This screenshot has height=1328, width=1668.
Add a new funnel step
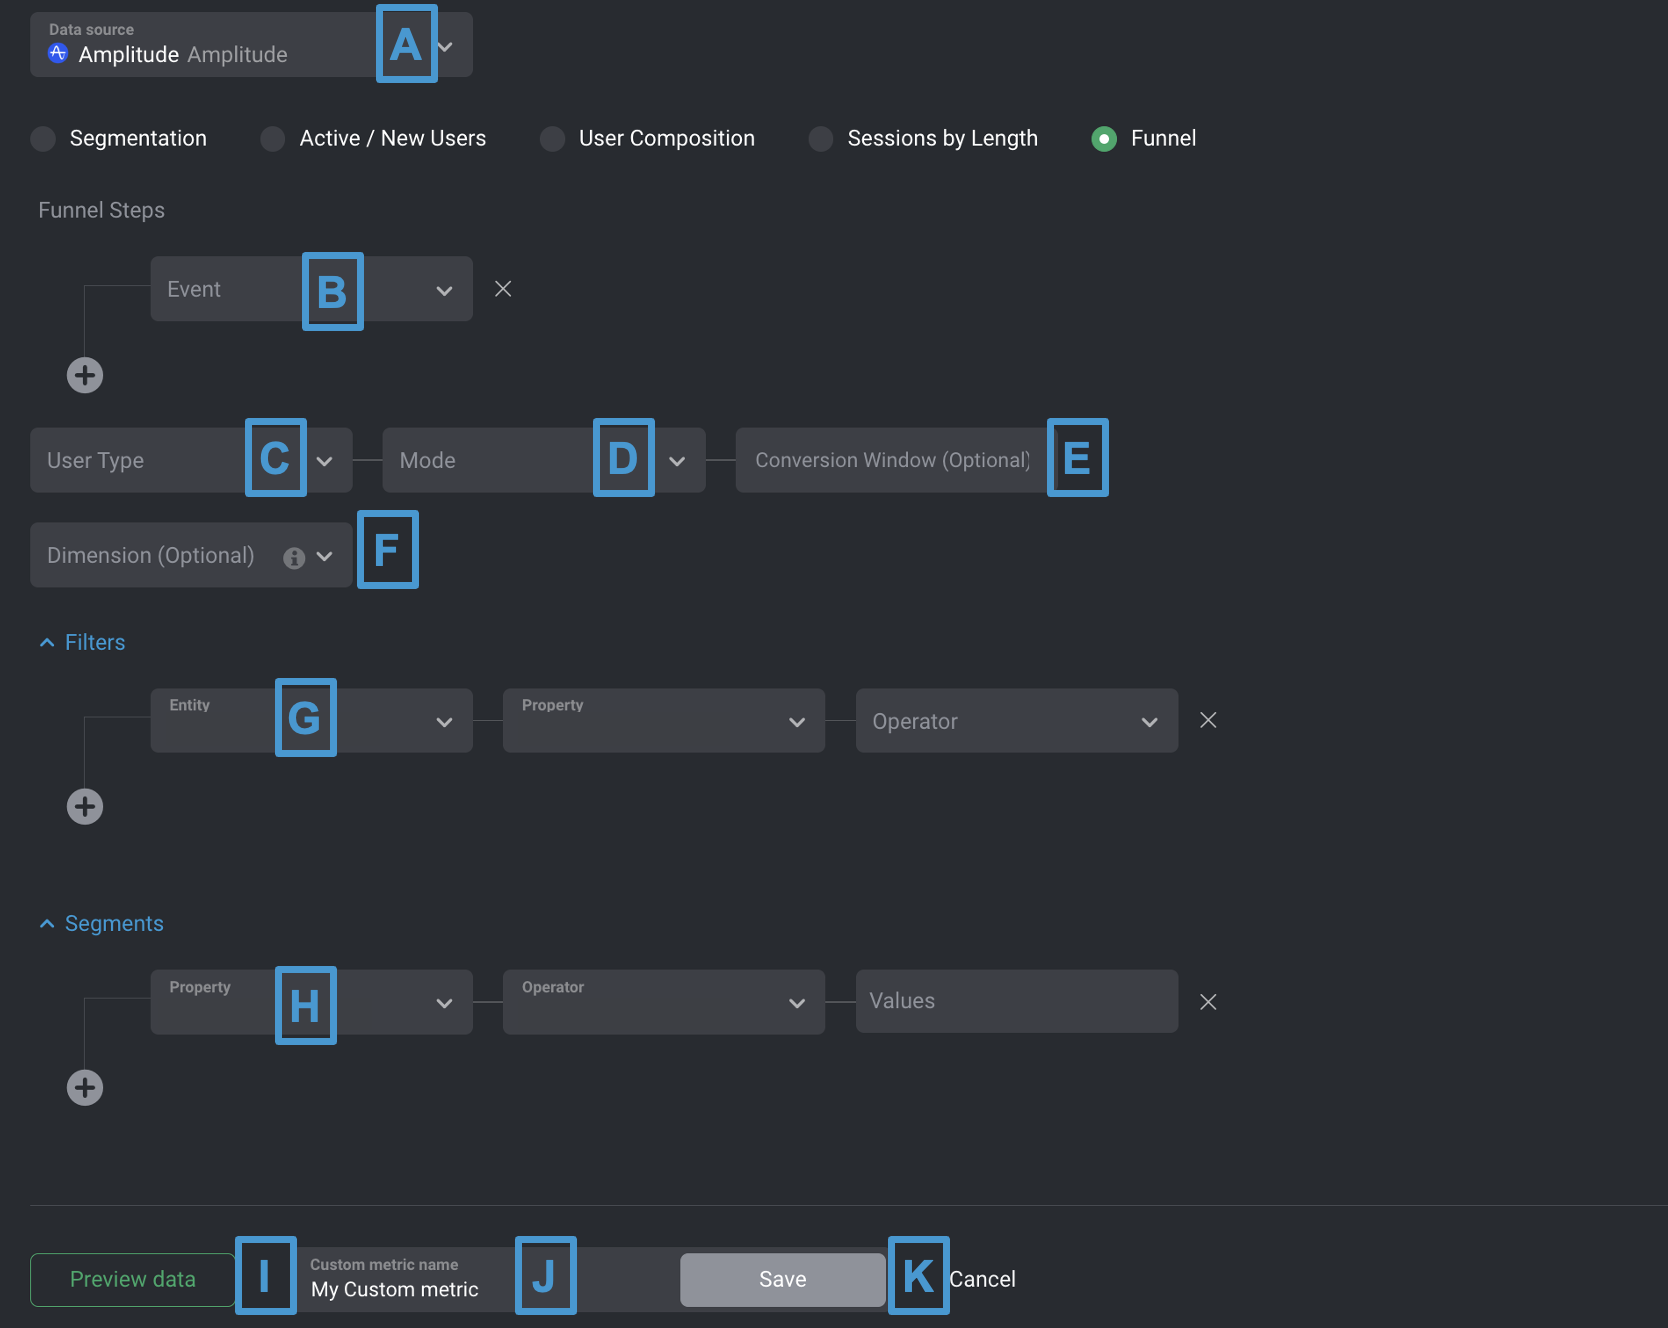[85, 375]
